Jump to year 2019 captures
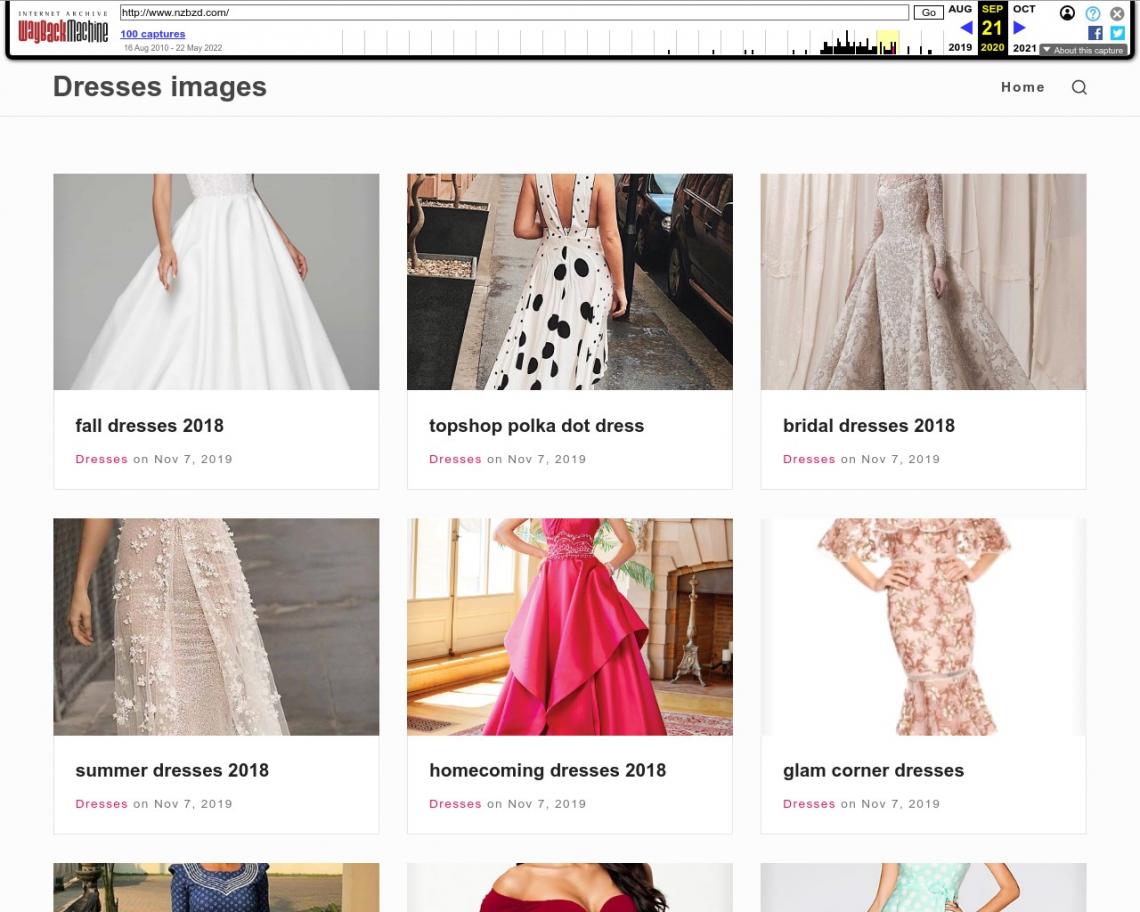 (960, 47)
